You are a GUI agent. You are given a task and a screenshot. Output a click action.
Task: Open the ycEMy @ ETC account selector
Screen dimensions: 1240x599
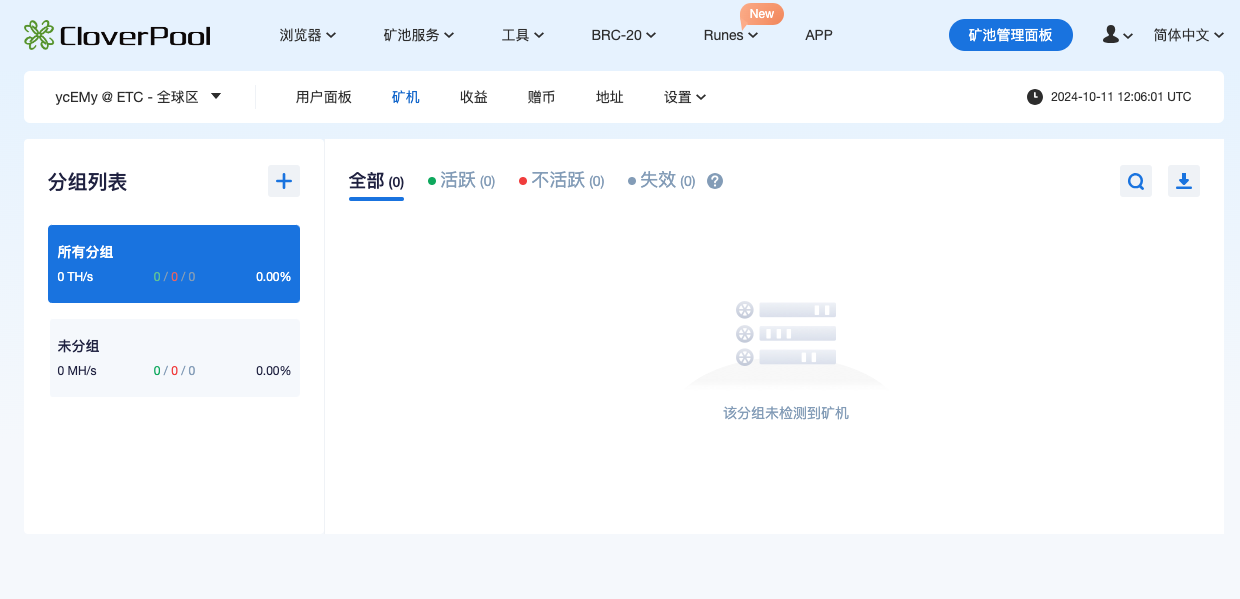(138, 97)
